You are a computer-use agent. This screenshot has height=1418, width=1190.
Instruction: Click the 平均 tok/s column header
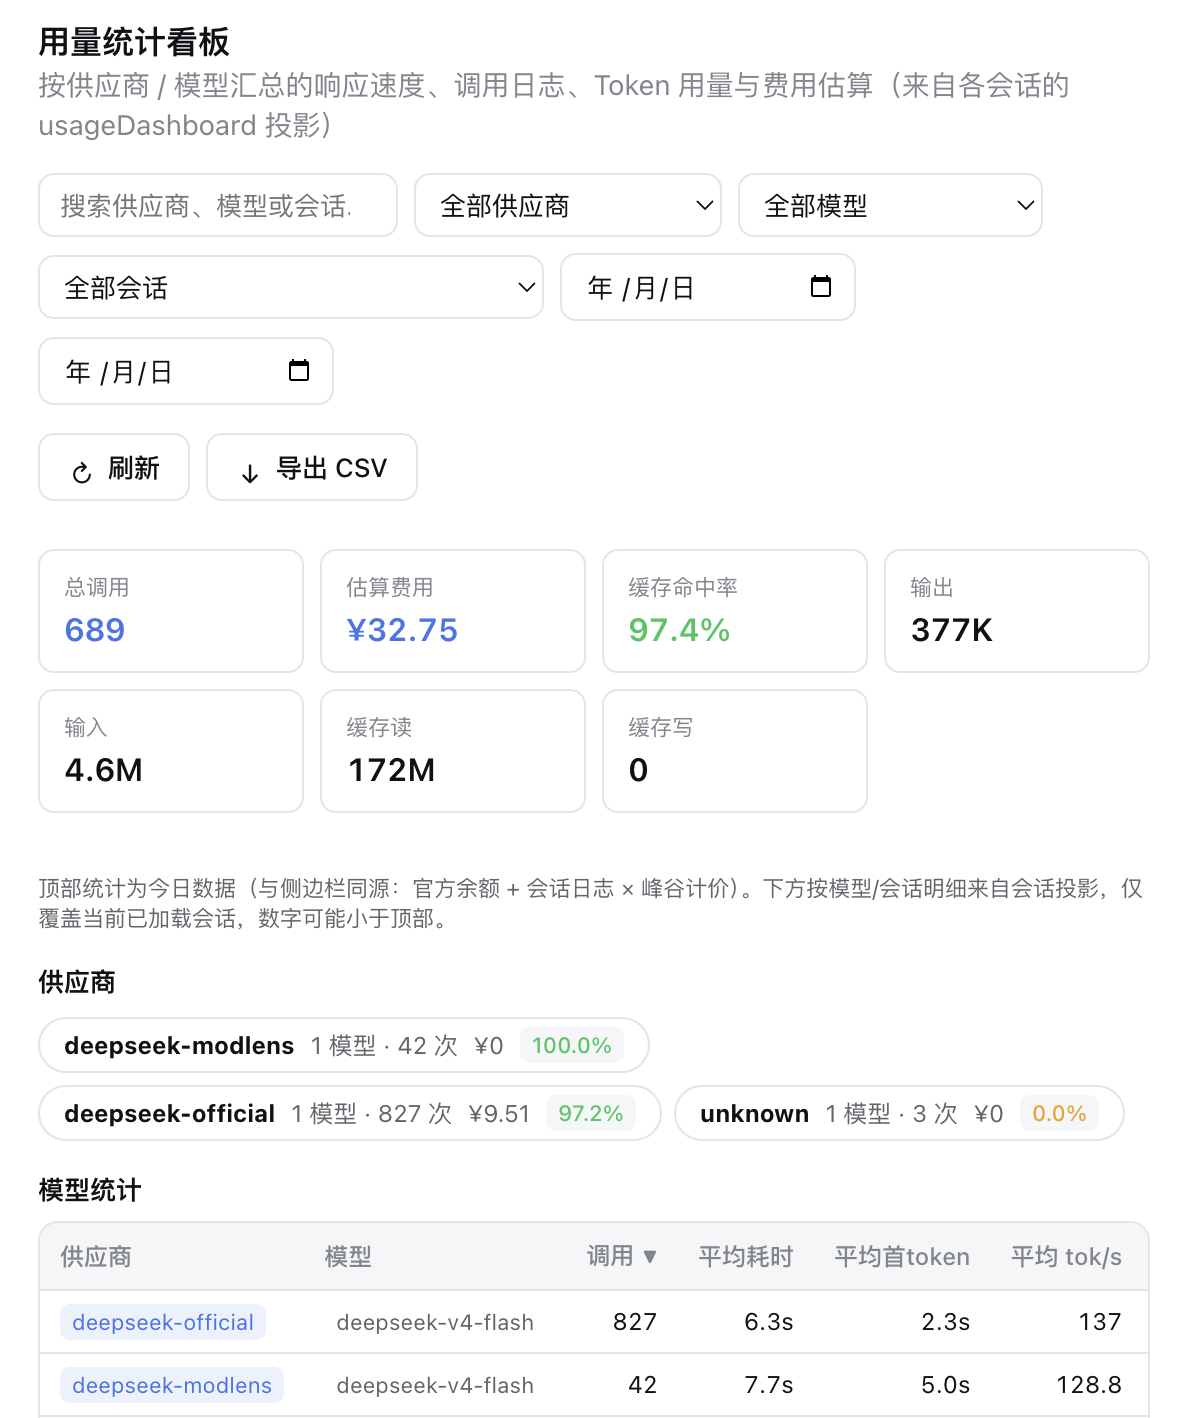pos(1066,1256)
